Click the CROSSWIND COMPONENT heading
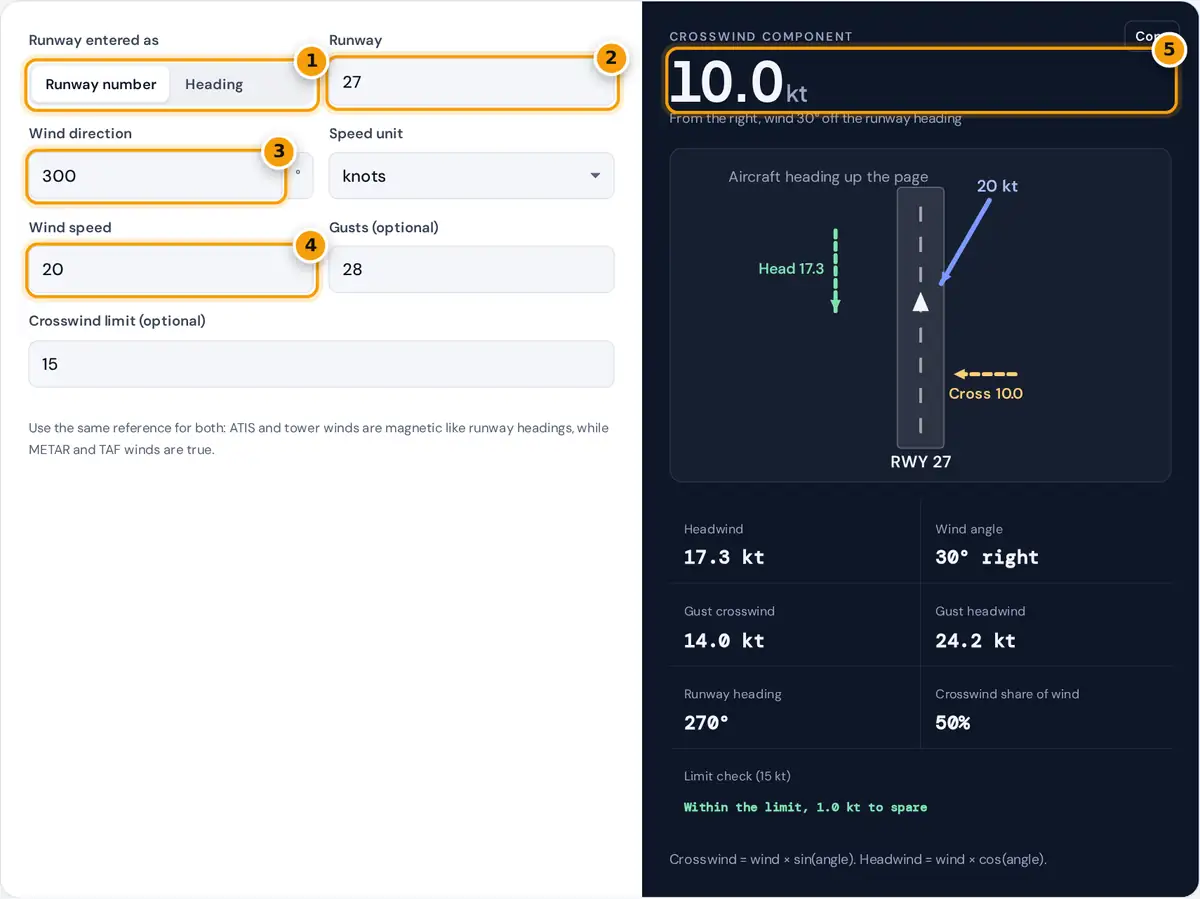 pos(761,36)
